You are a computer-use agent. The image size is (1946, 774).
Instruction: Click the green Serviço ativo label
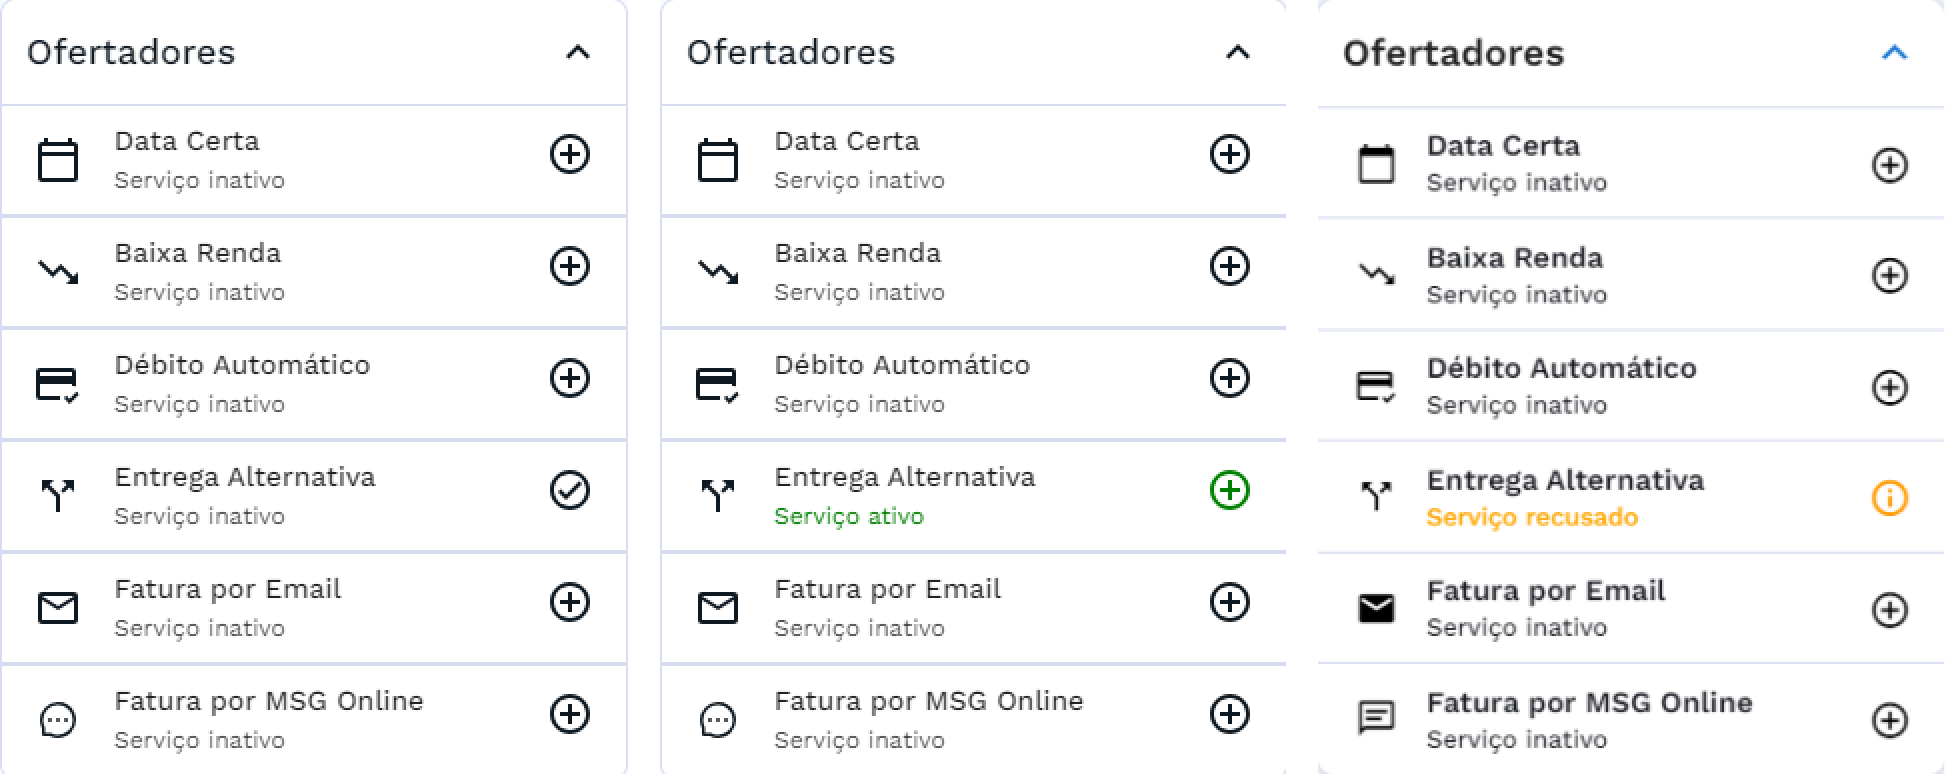click(849, 518)
